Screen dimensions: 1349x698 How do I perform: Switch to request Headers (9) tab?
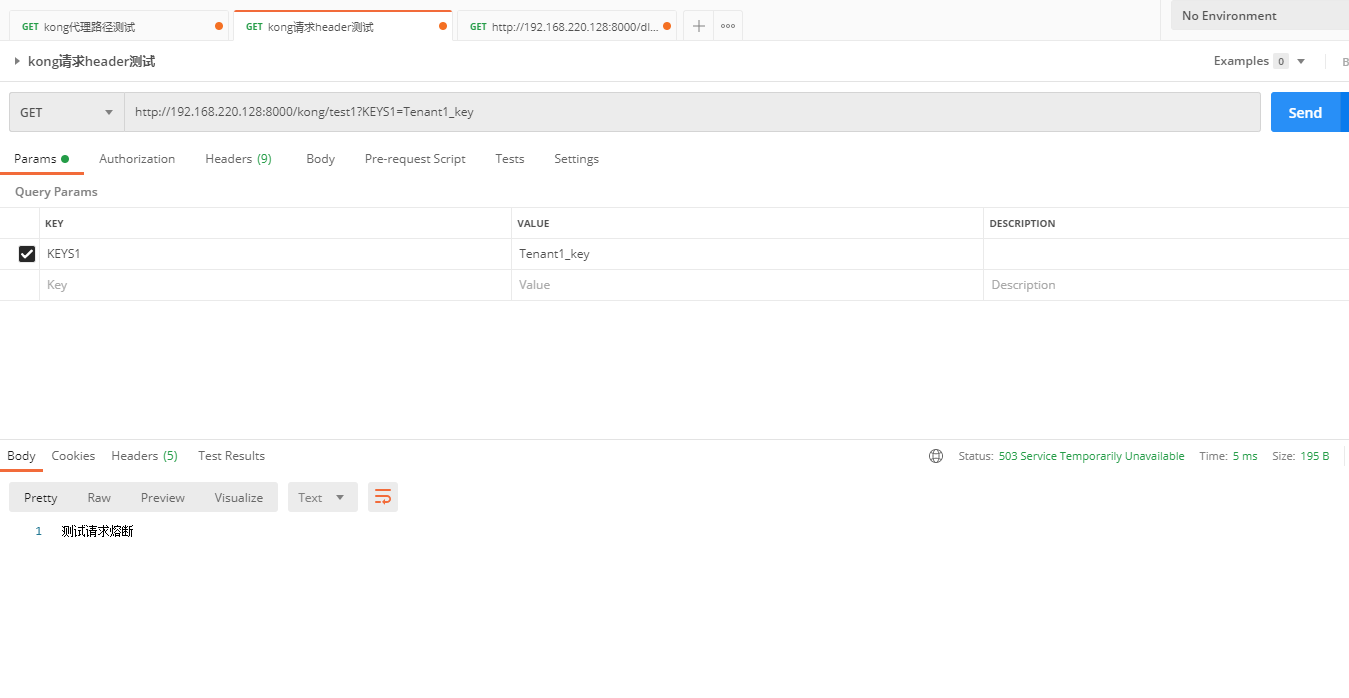pyautogui.click(x=238, y=159)
